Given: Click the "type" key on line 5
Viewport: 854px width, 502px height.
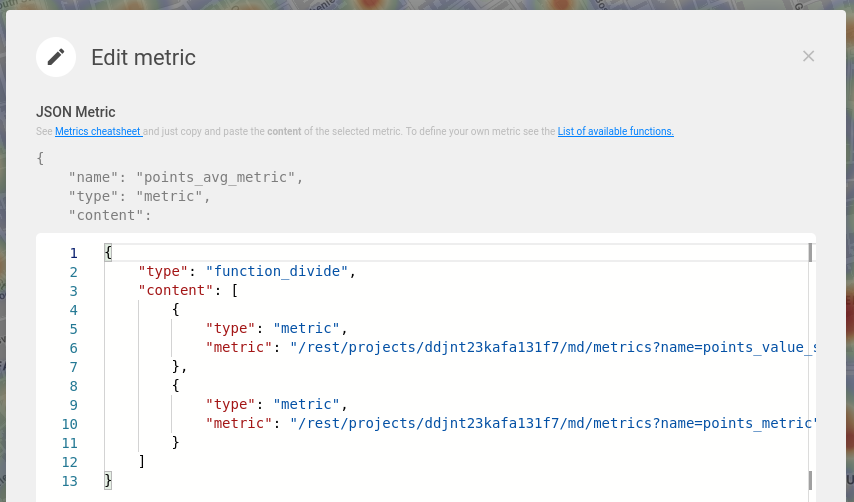Looking at the screenshot, I should click(x=227, y=329).
